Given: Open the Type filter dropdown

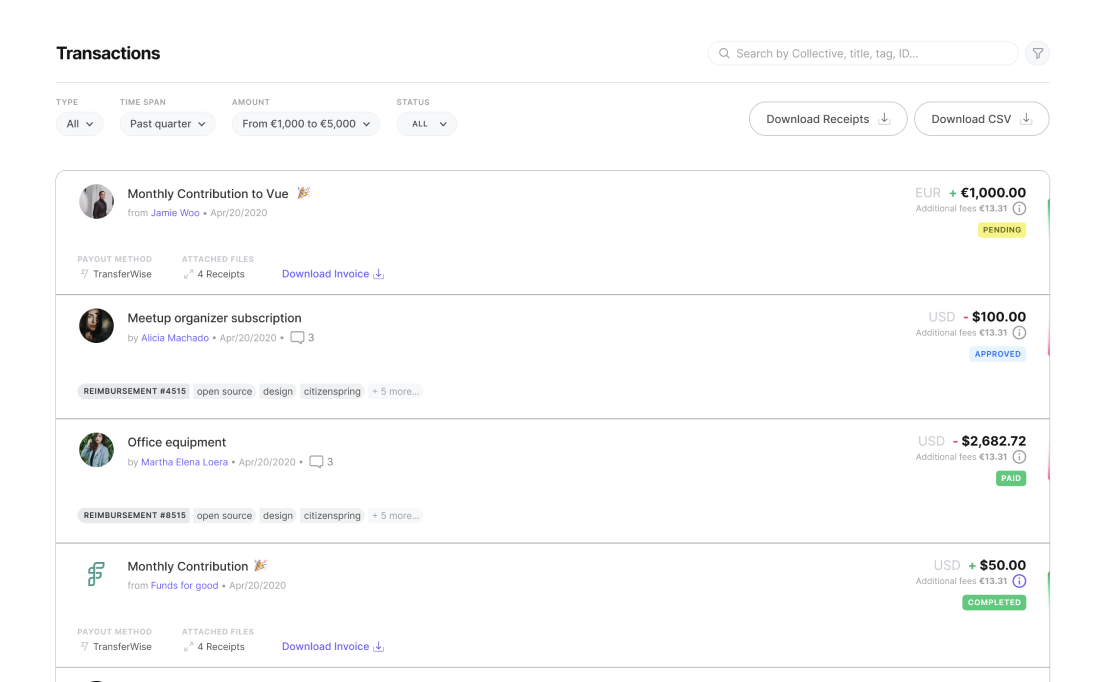Looking at the screenshot, I should point(80,124).
